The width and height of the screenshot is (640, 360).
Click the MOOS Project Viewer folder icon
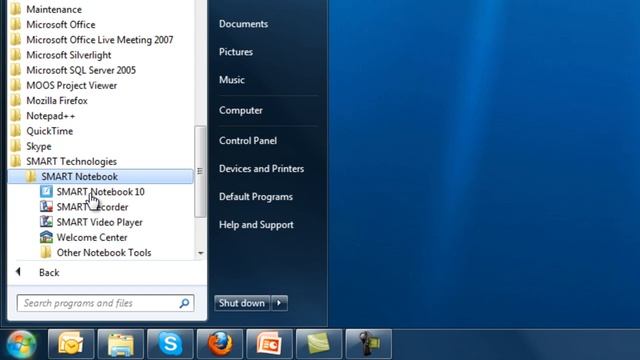pos(16,85)
